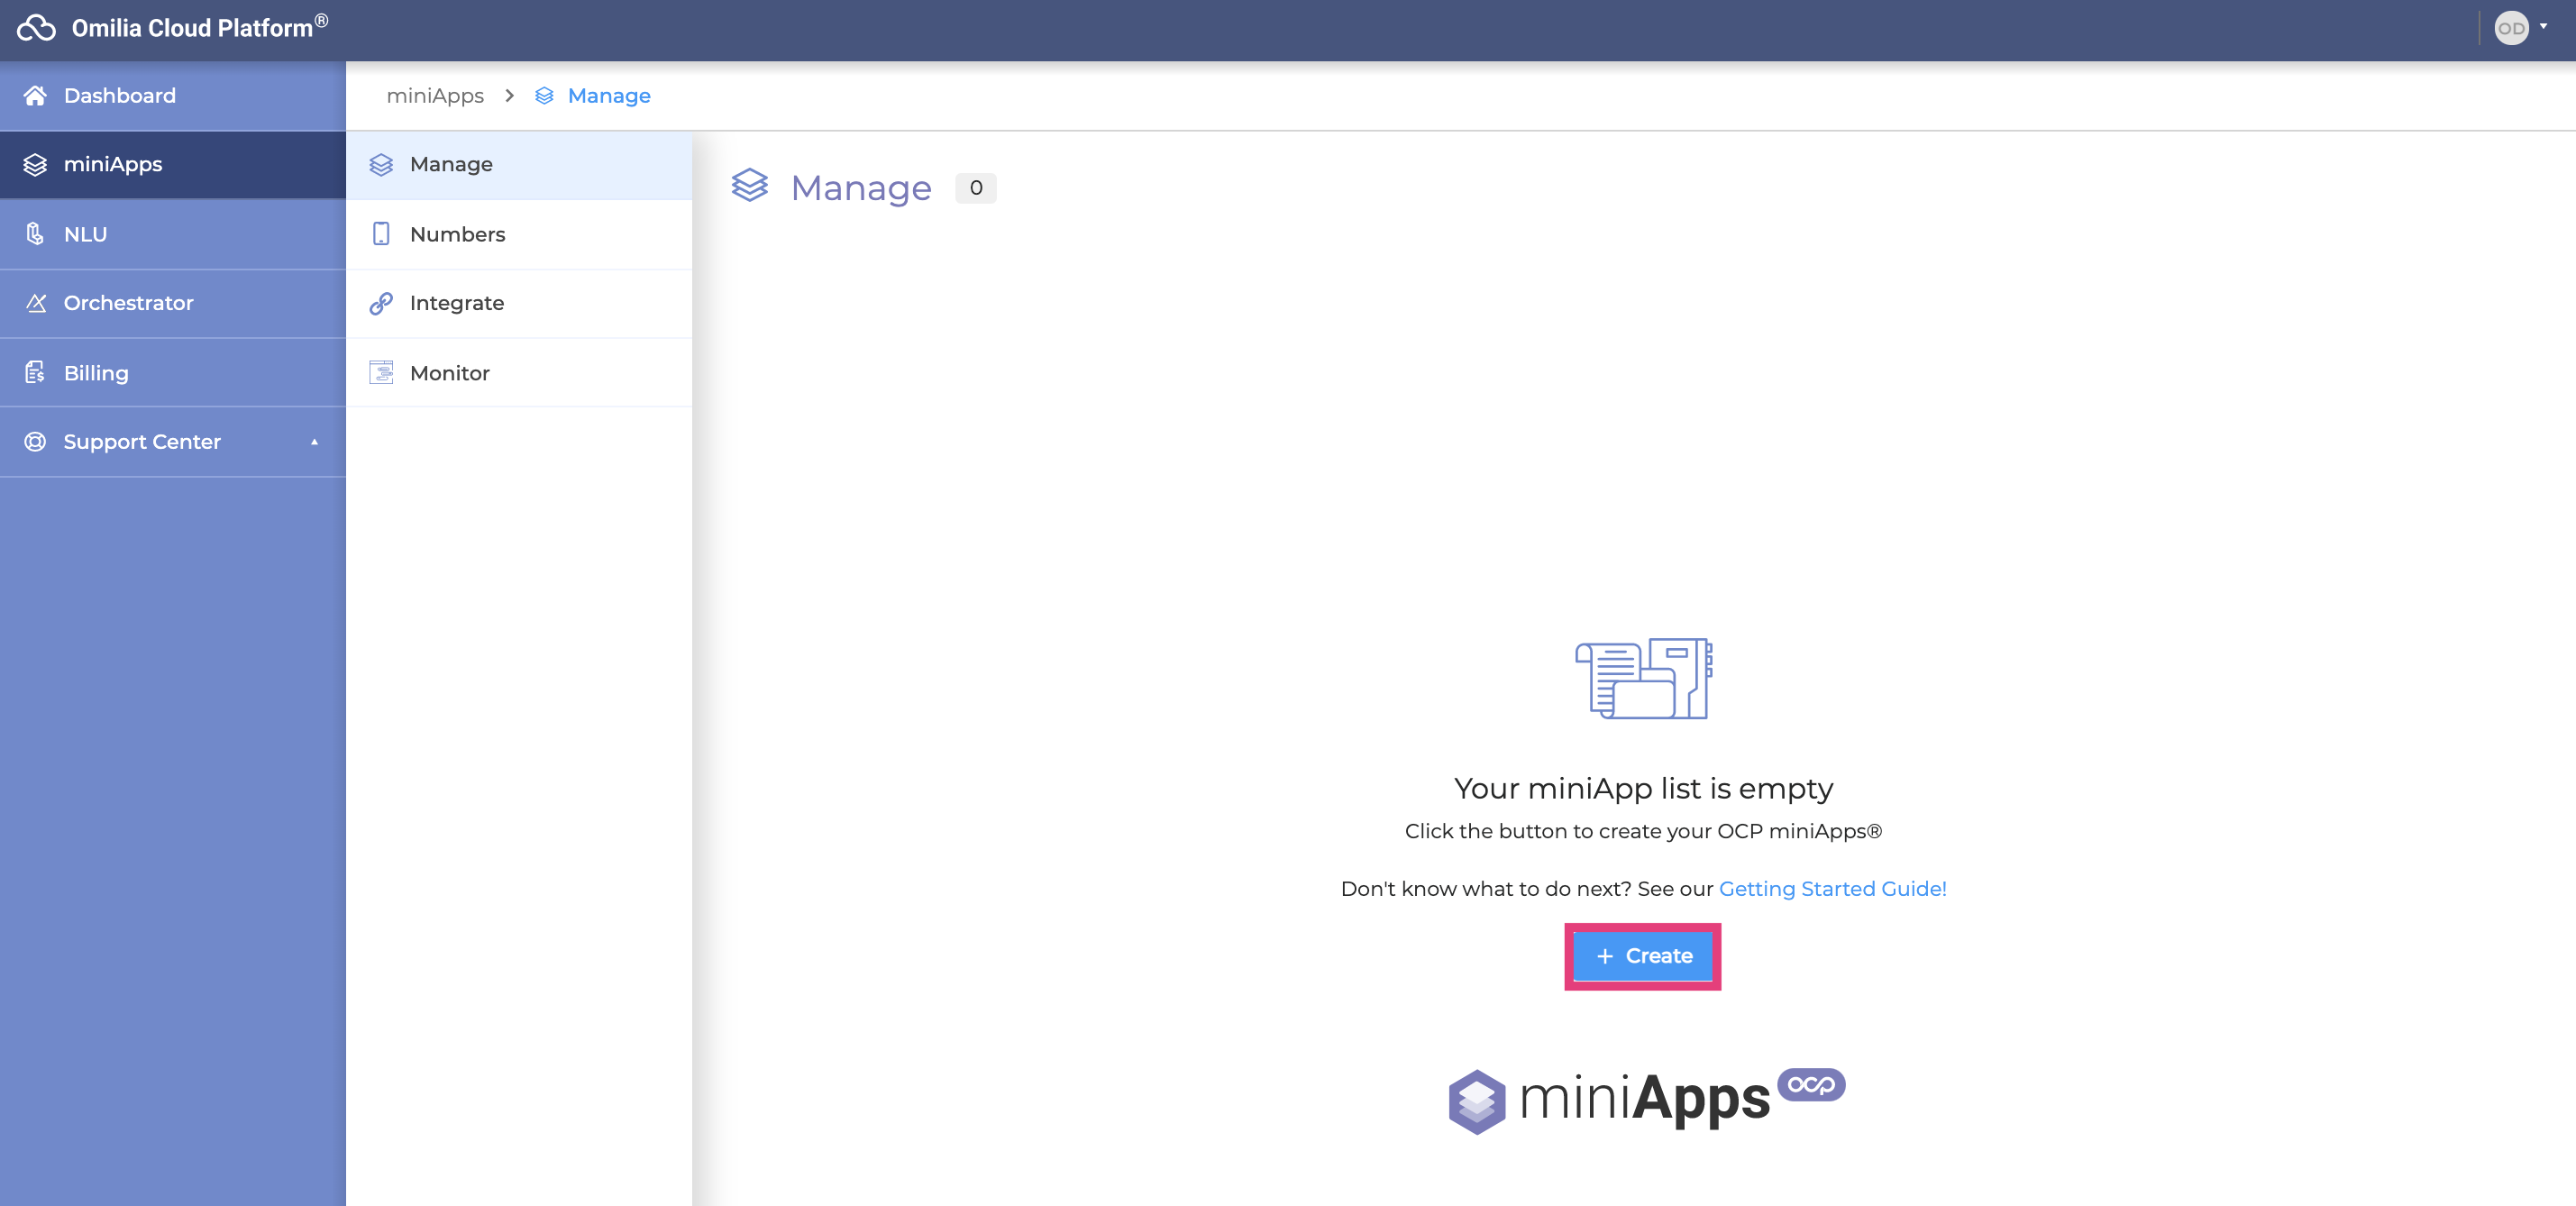Click the empty list documents illustration
Viewport: 2576px width, 1206px height.
click(1643, 678)
